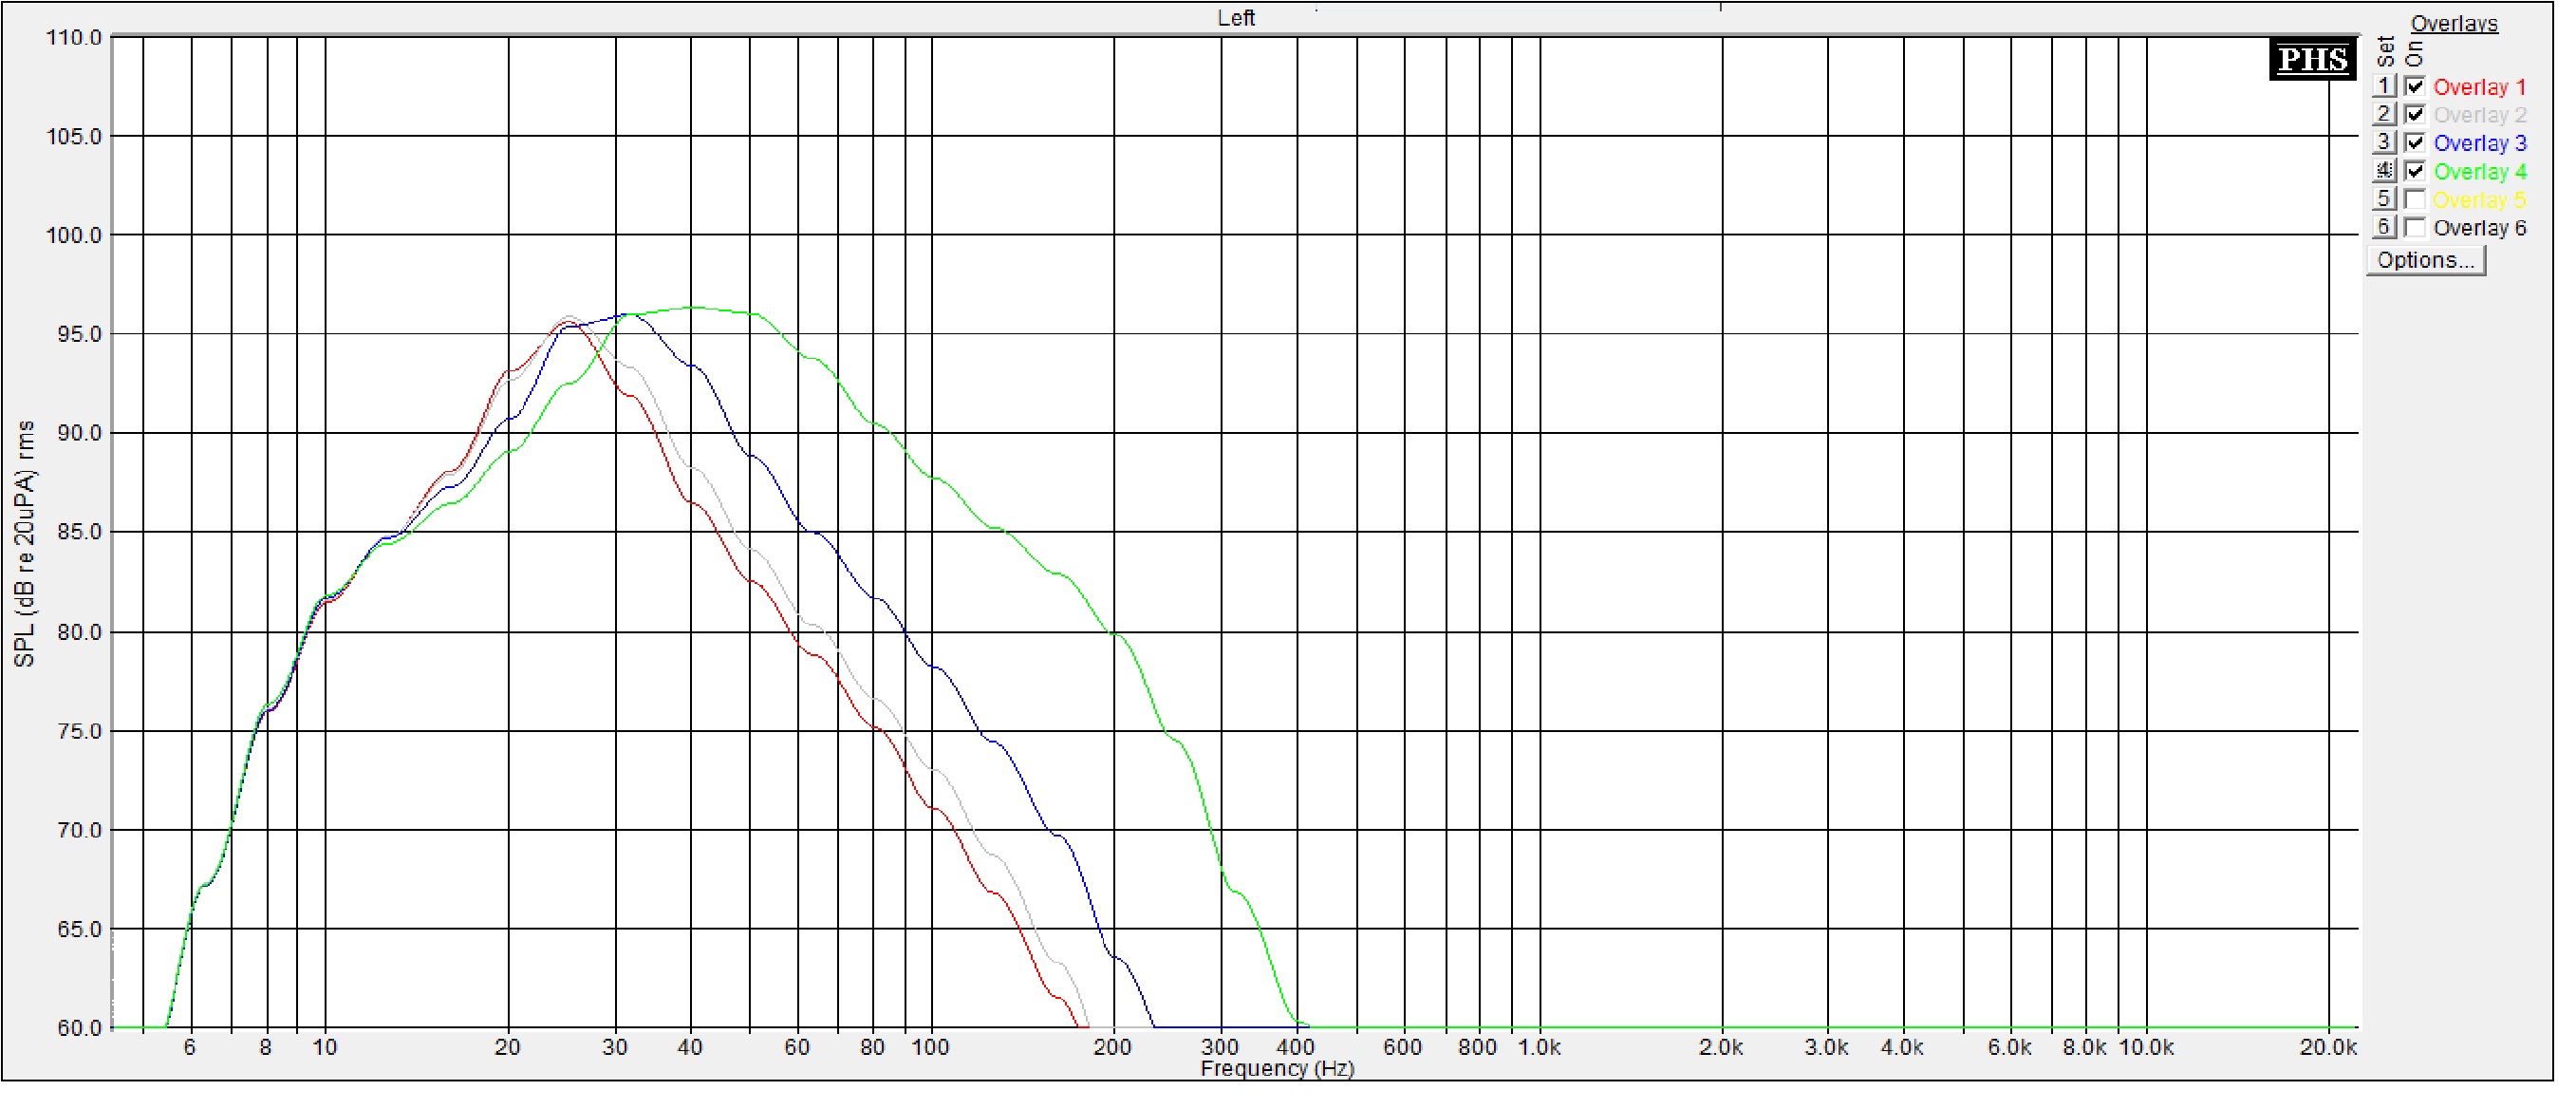Click the yellow Overlay 5 label
This screenshot has width=2576, height=1109.
[2478, 200]
